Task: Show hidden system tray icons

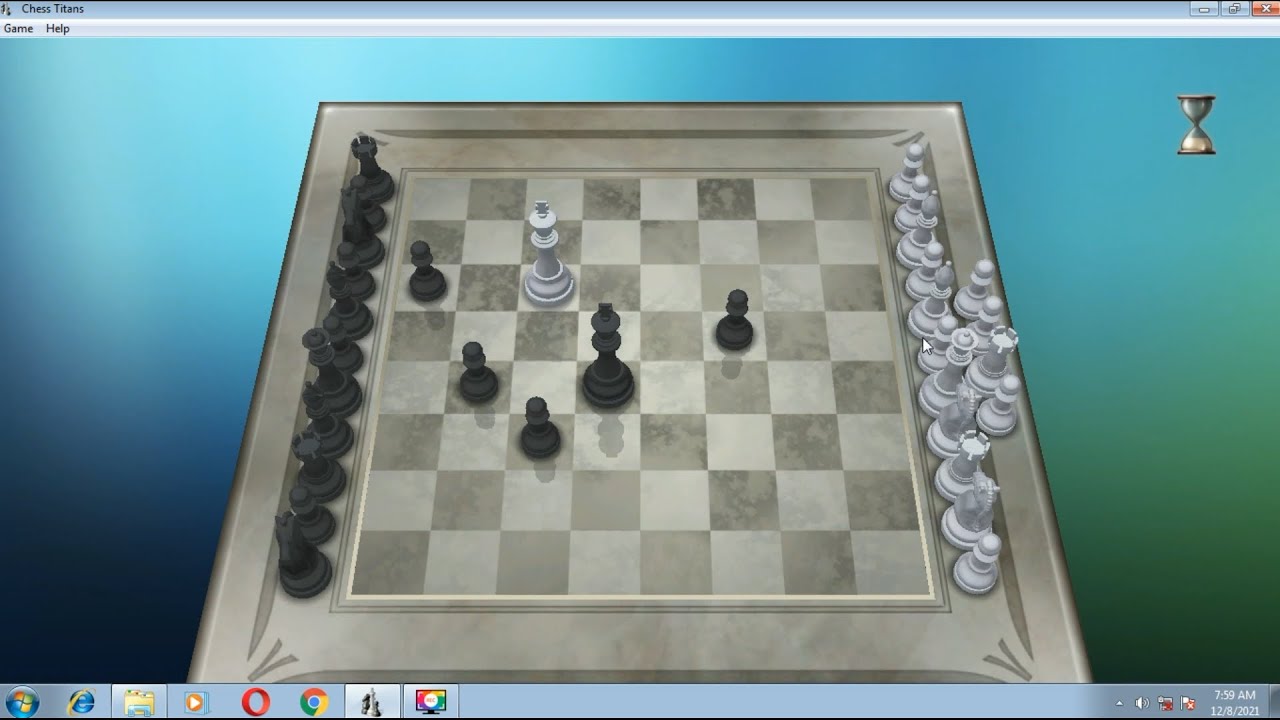Action: [1119, 703]
